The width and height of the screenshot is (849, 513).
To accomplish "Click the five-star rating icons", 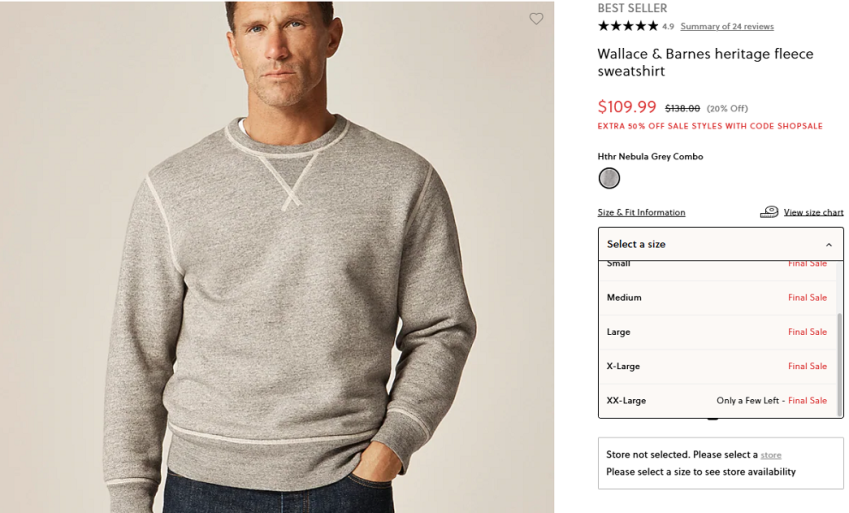I will tap(628, 26).
